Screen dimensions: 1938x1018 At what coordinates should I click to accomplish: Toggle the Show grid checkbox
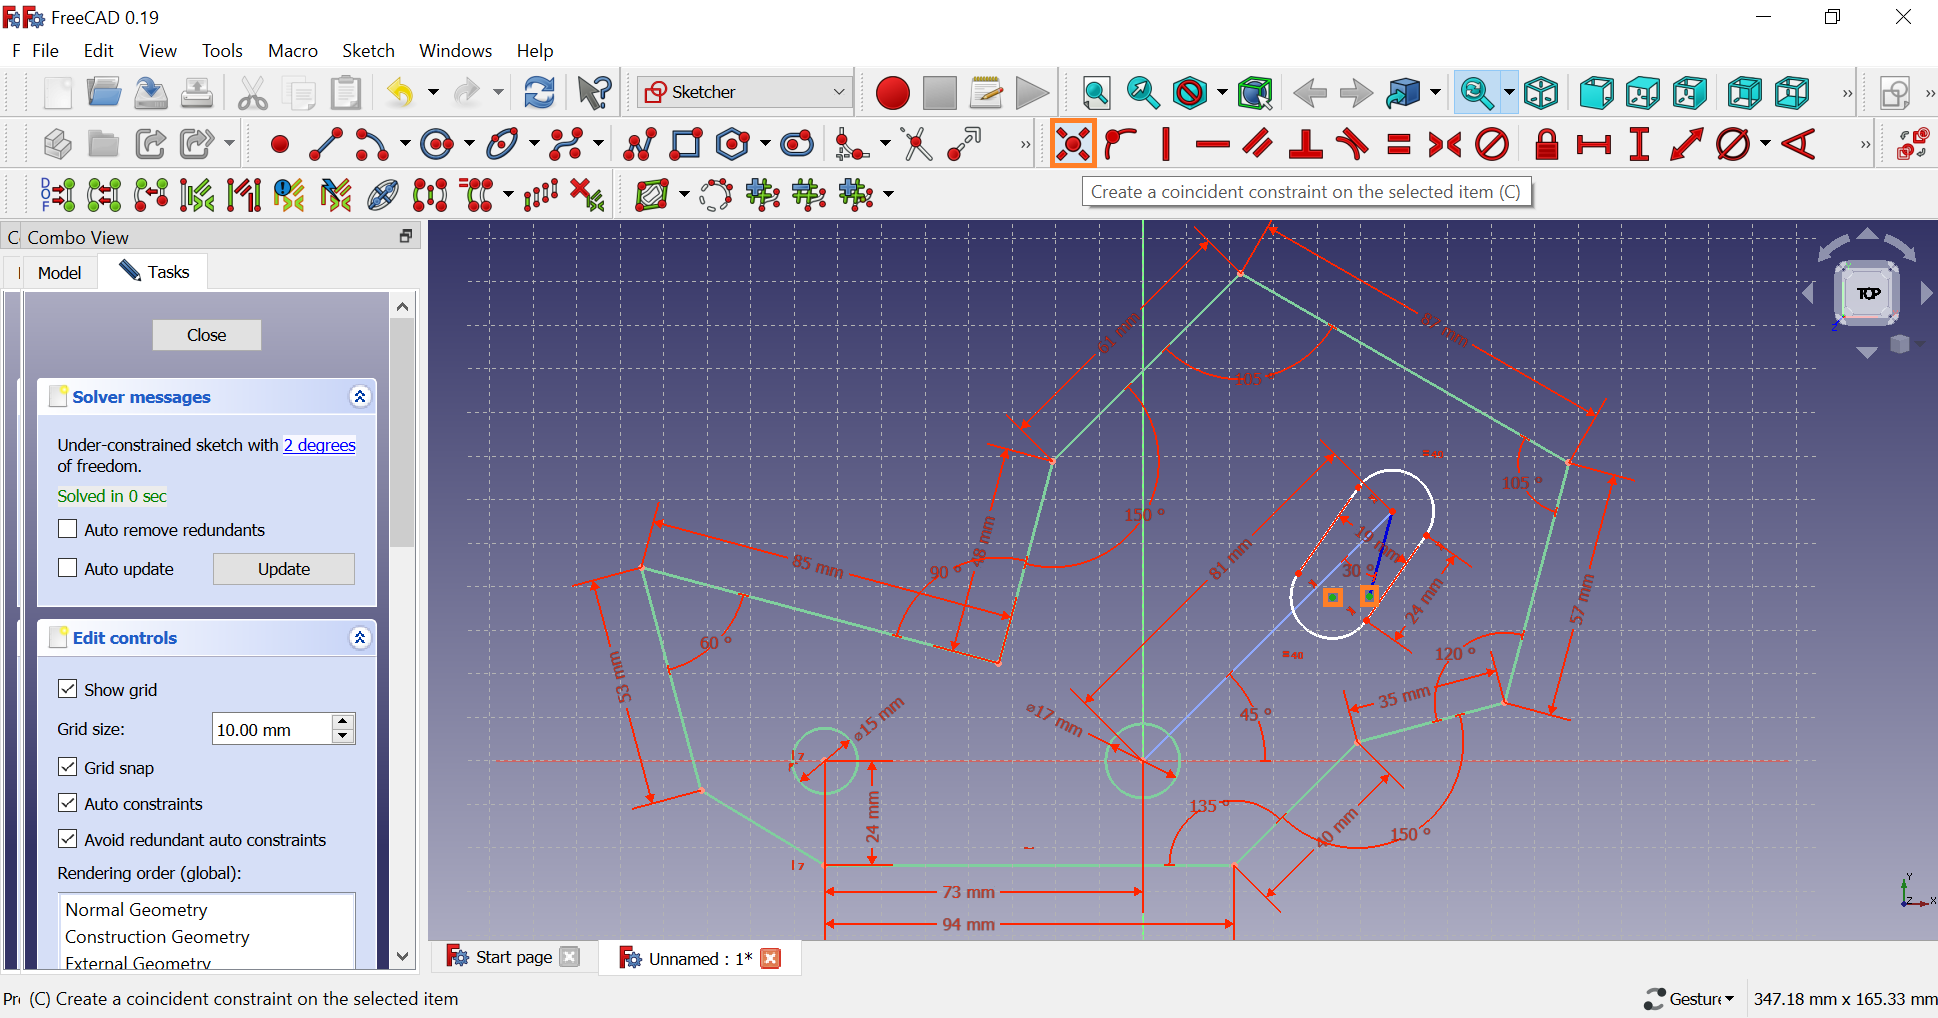coord(68,689)
